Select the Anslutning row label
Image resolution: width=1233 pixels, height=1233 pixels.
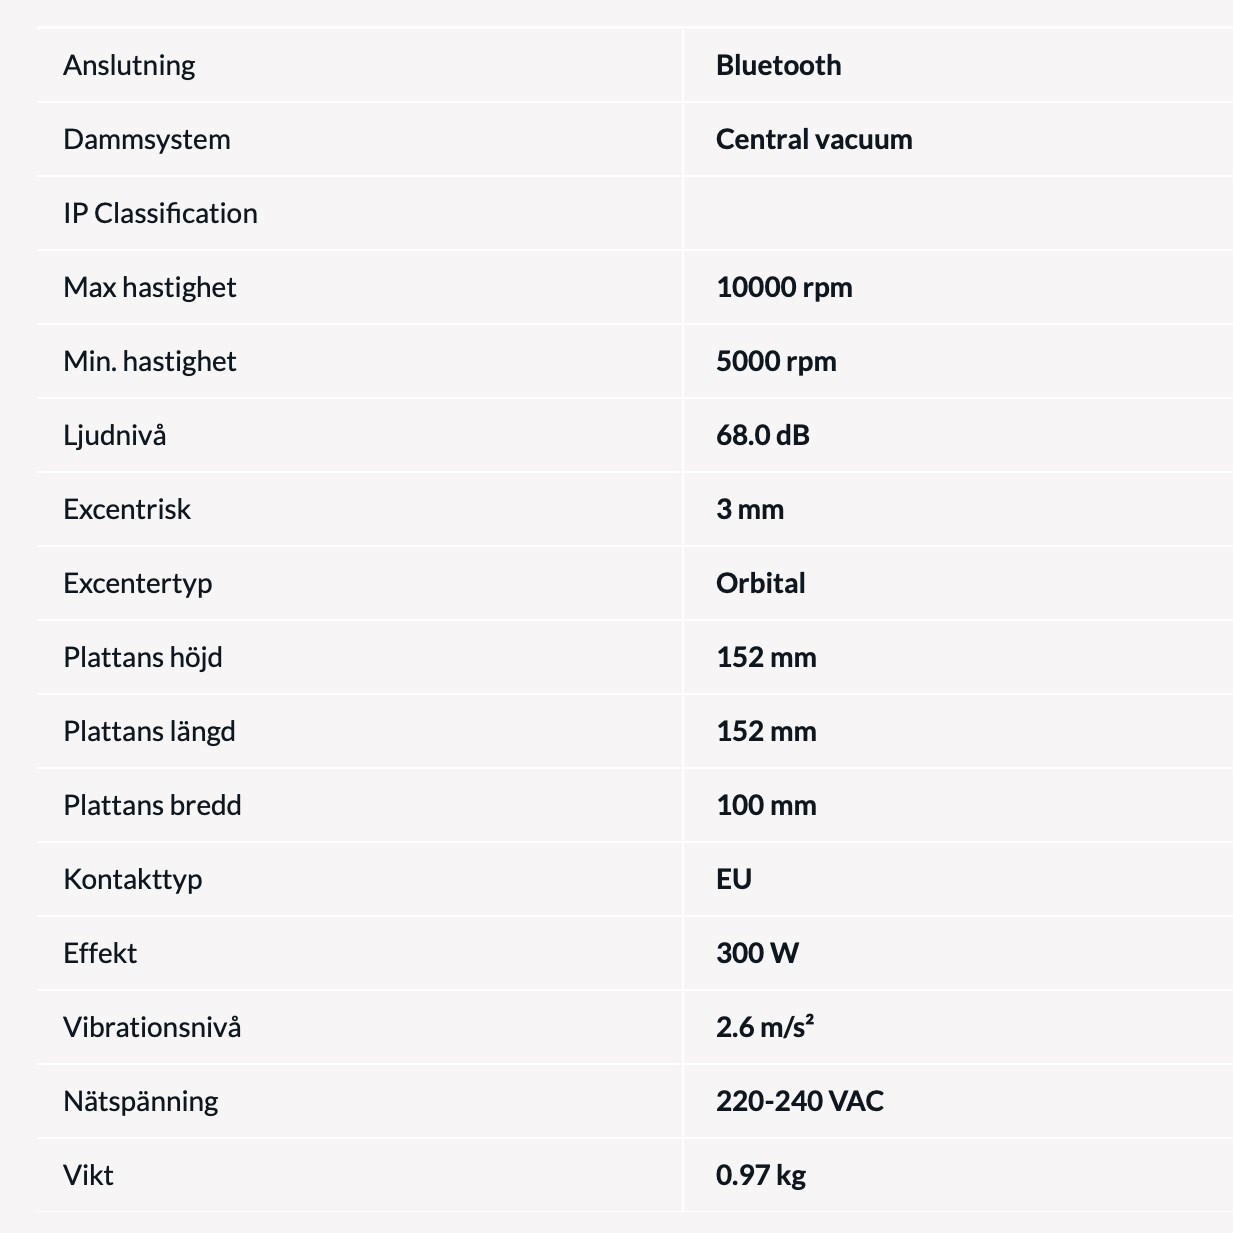[129, 65]
